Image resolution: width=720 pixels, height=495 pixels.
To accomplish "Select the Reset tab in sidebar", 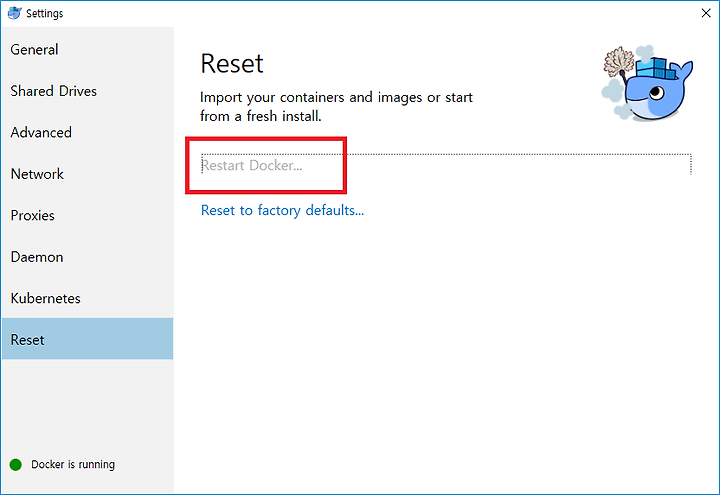I will [x=87, y=339].
